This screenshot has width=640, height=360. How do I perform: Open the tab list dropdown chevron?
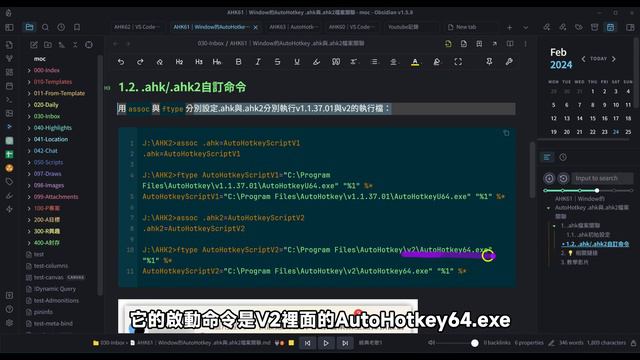coord(526,27)
